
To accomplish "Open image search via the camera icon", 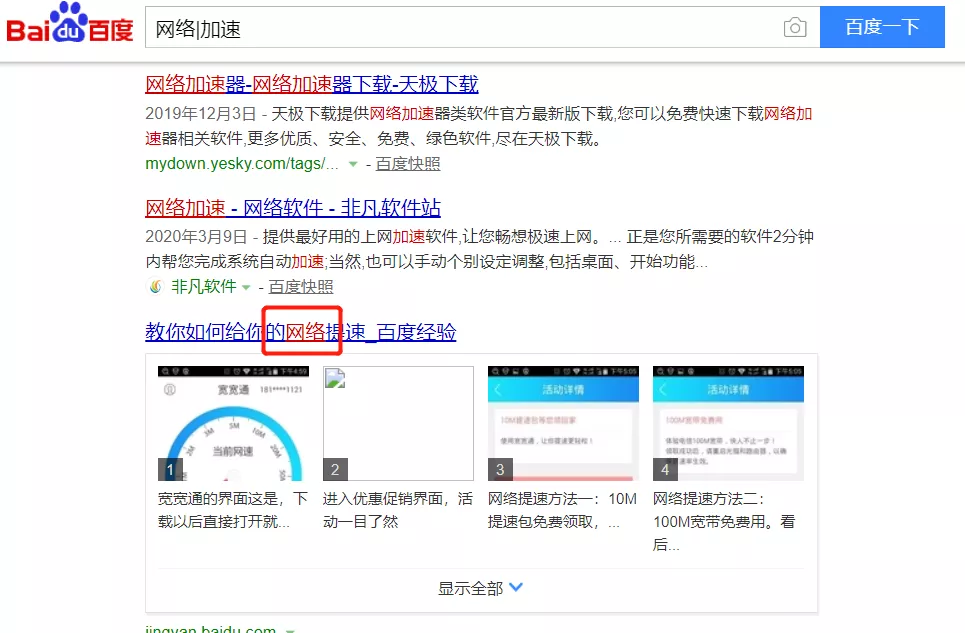I will [795, 28].
